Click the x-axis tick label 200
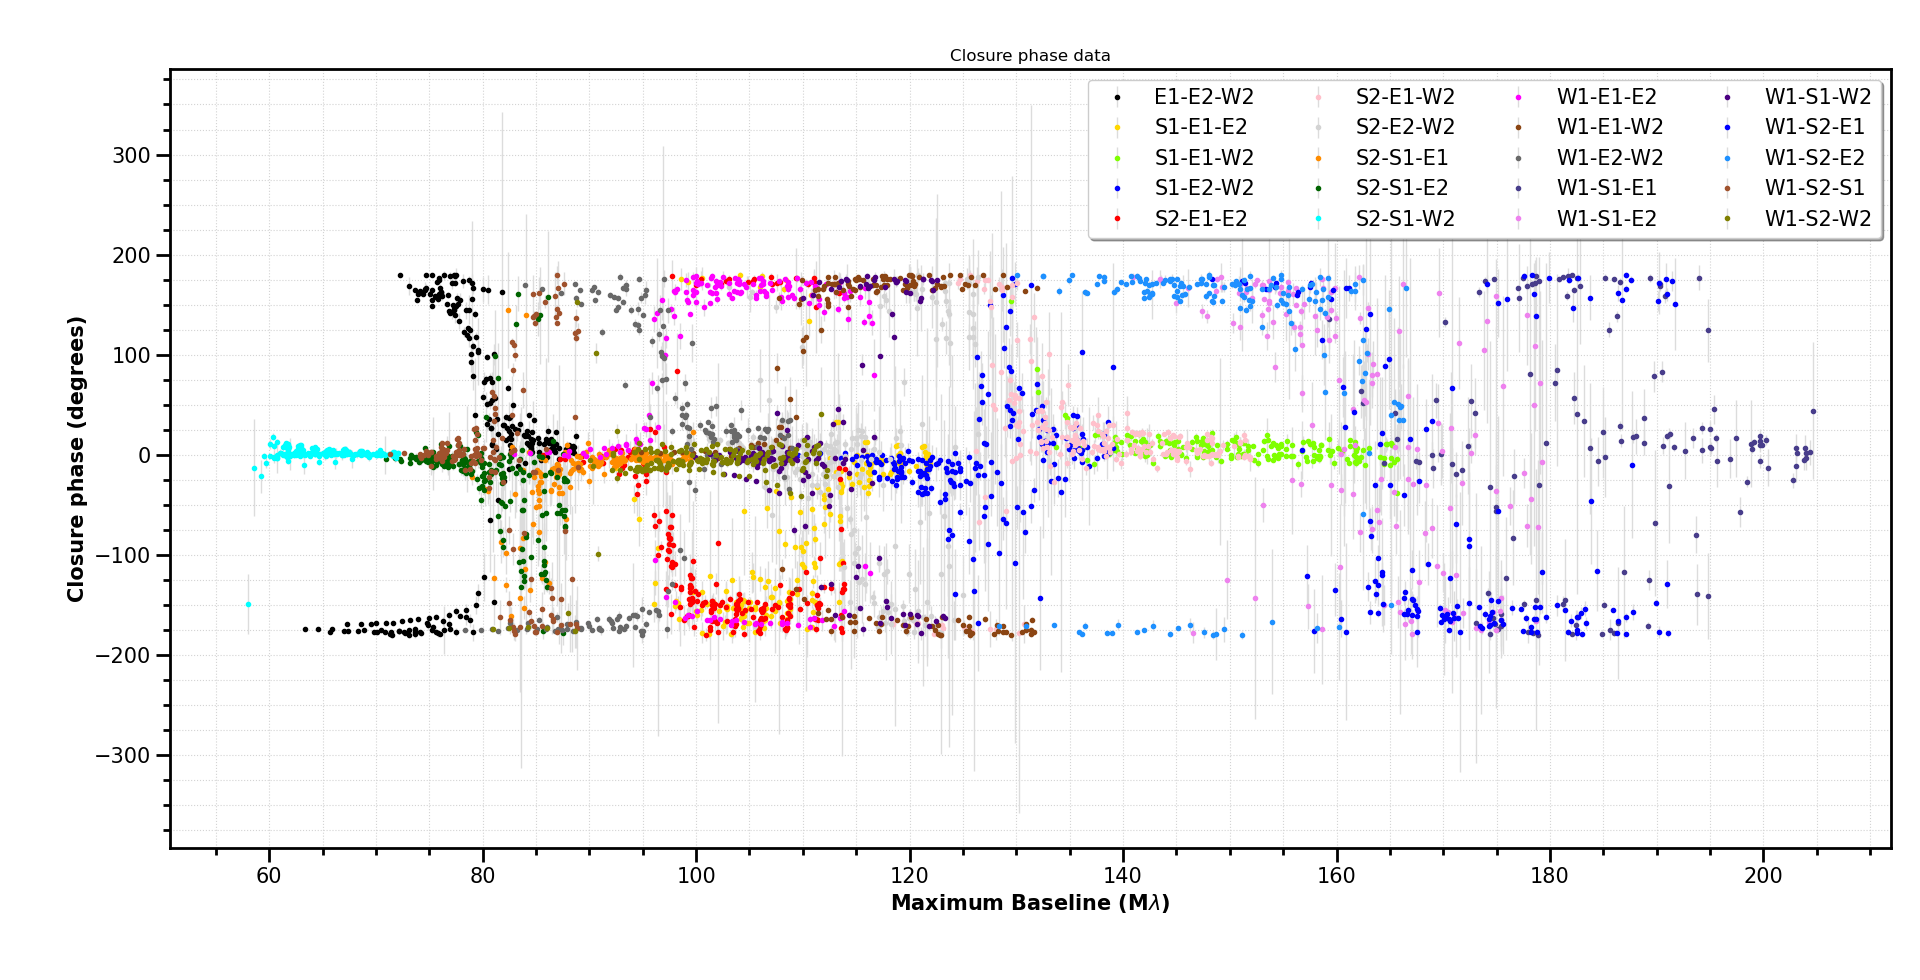Viewport: 1920px width, 980px height. pyautogui.click(x=1764, y=875)
